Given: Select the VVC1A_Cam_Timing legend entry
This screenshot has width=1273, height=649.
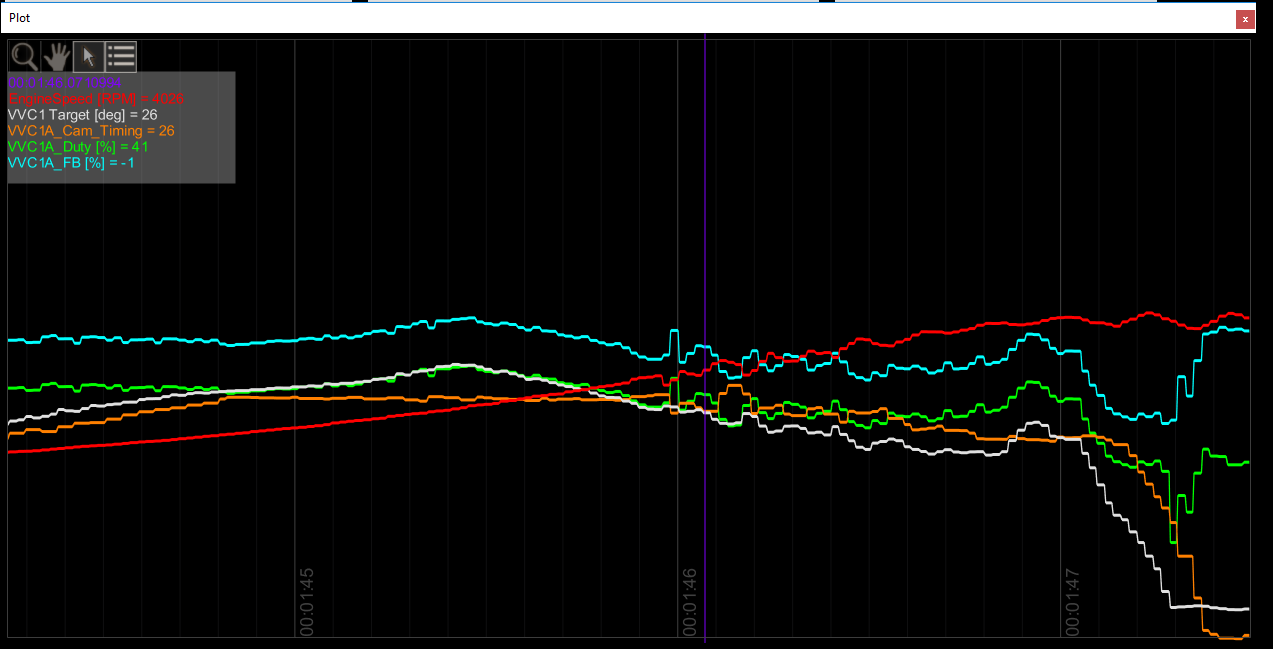Looking at the screenshot, I should click(x=90, y=131).
